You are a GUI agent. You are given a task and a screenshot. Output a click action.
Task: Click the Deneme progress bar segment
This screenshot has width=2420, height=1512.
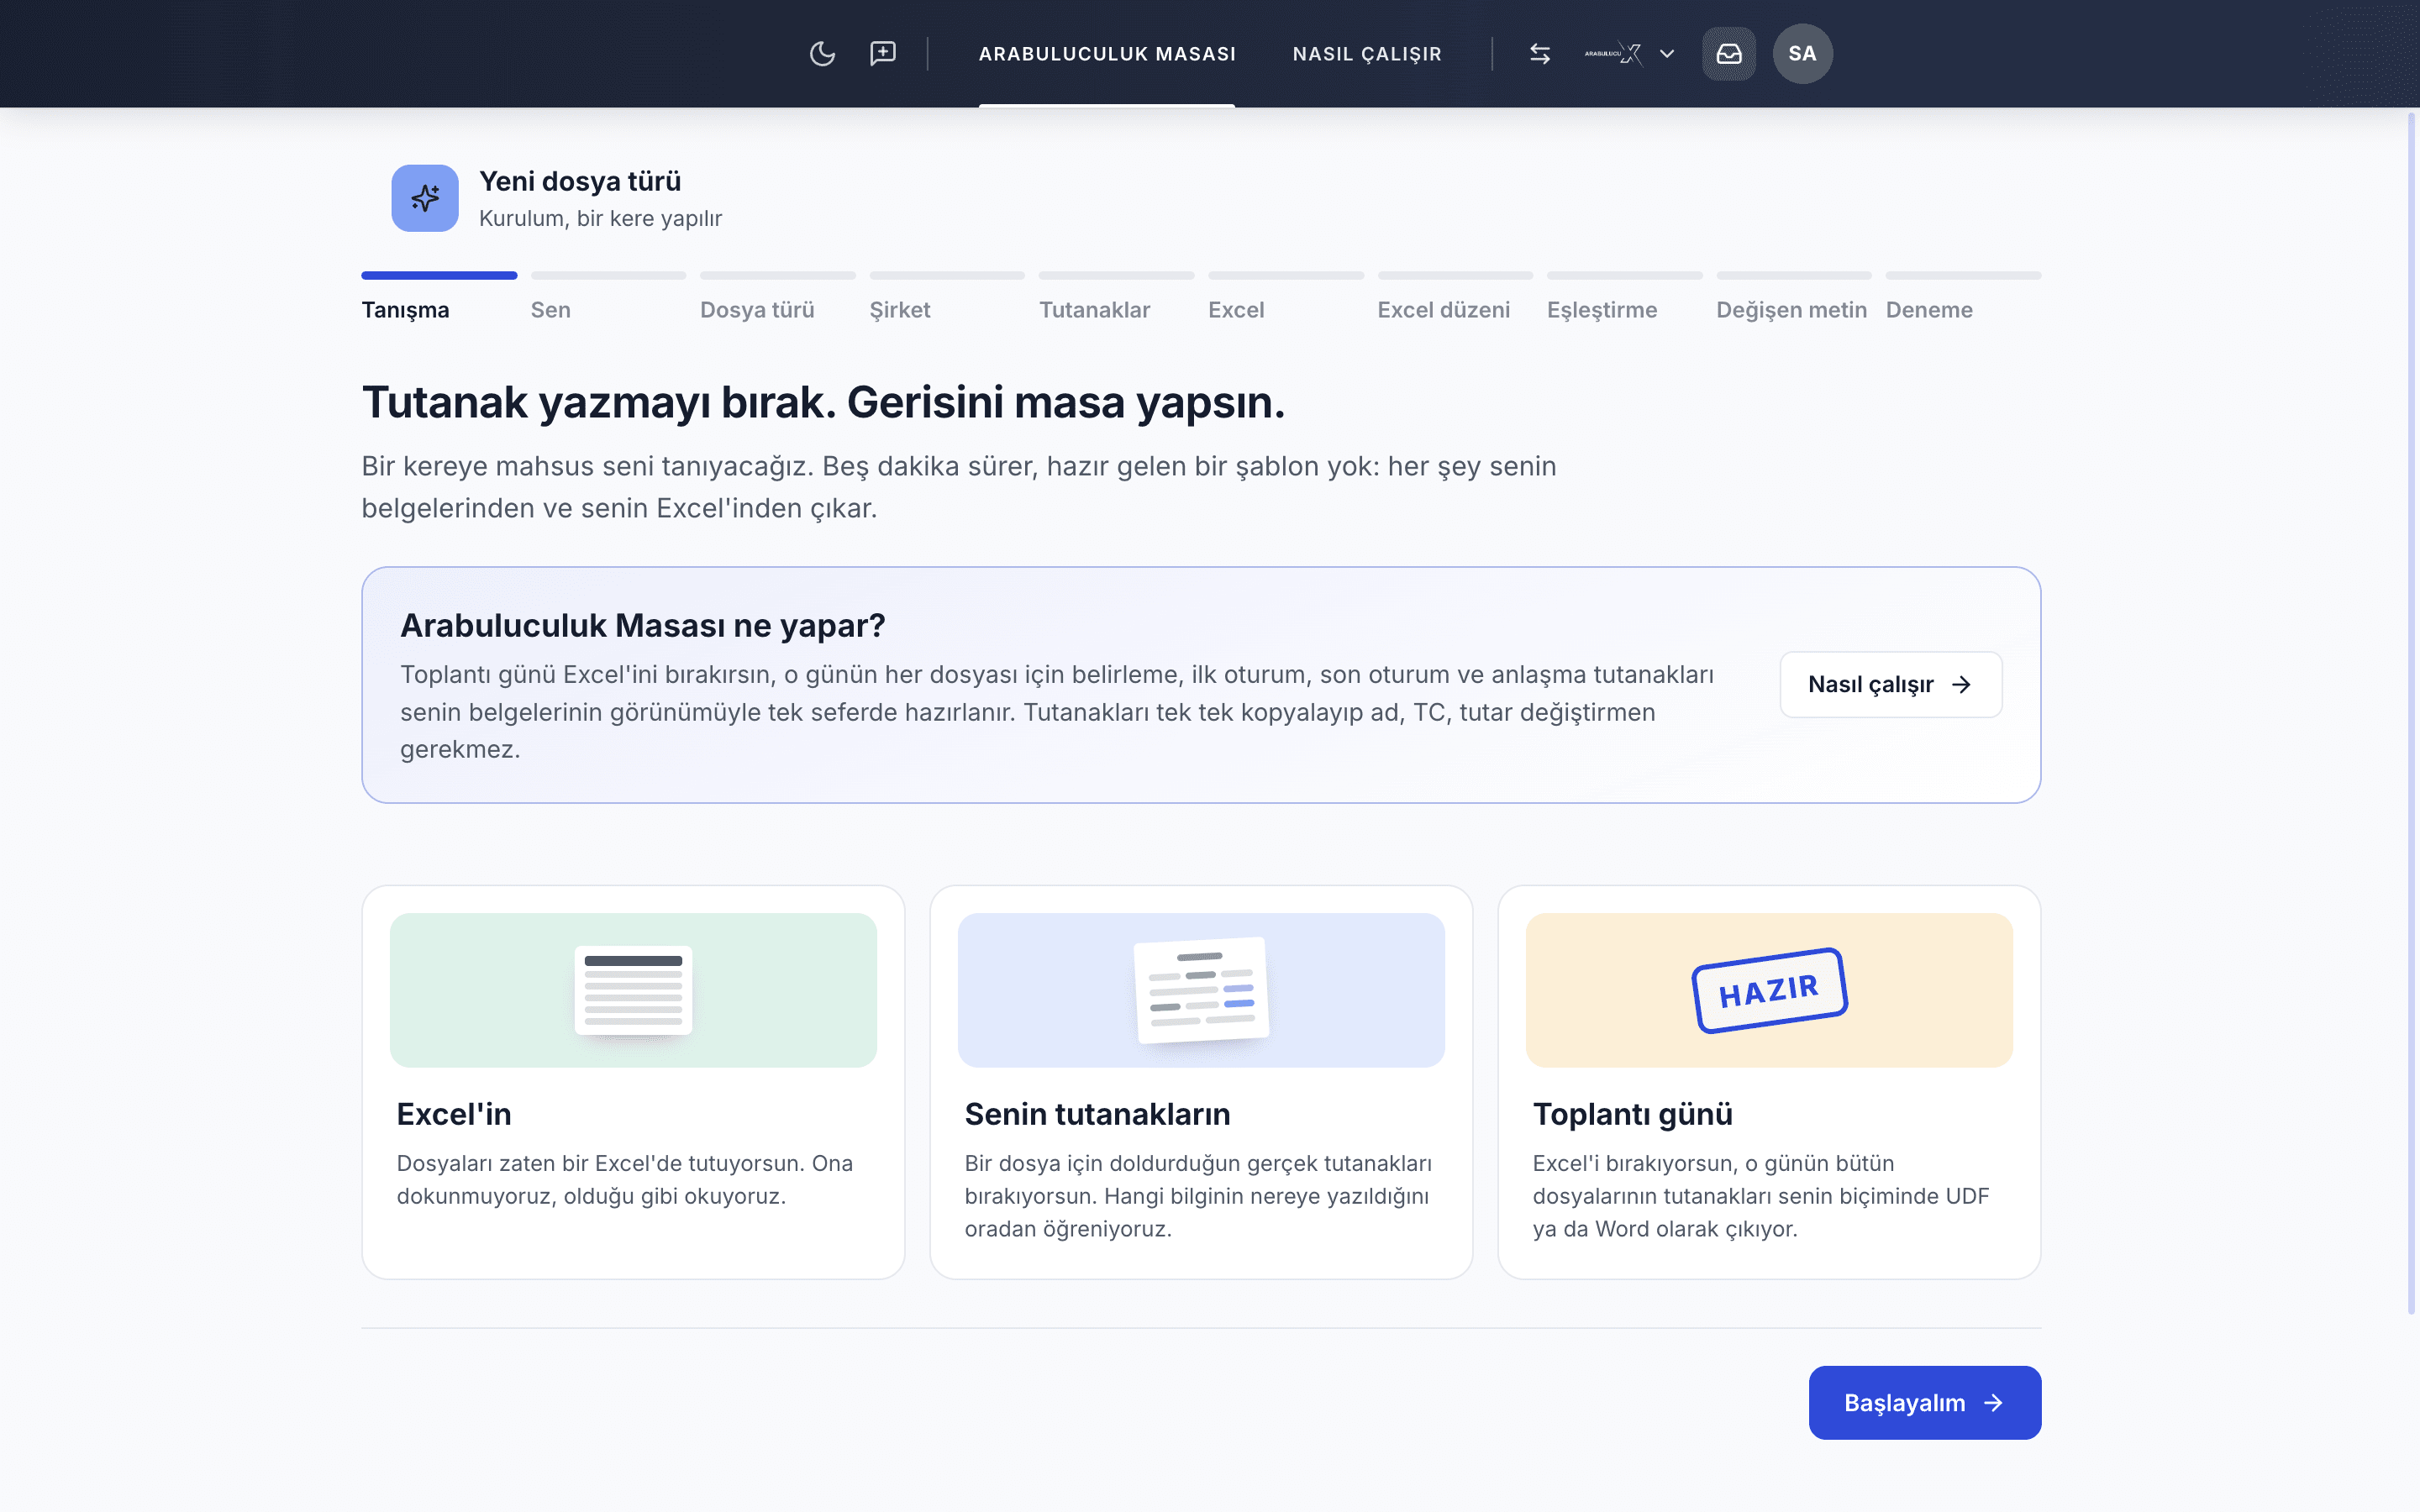(x=1963, y=275)
